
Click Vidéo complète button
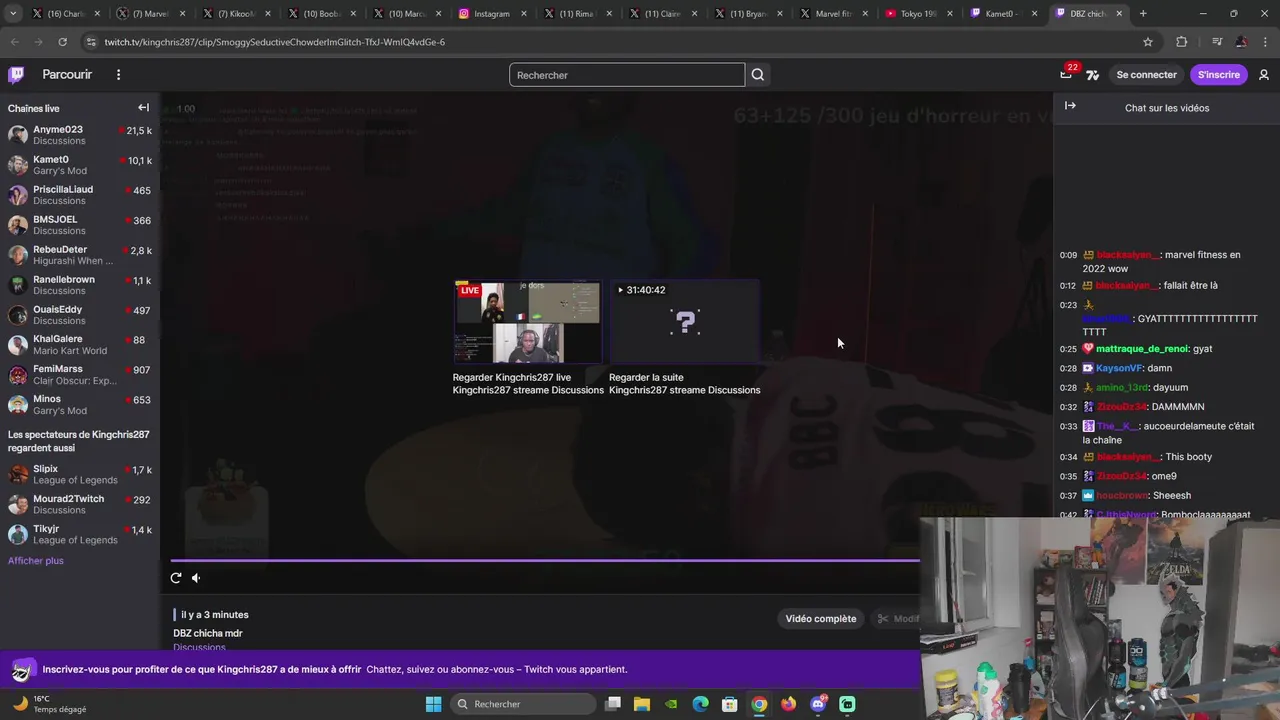(x=821, y=619)
